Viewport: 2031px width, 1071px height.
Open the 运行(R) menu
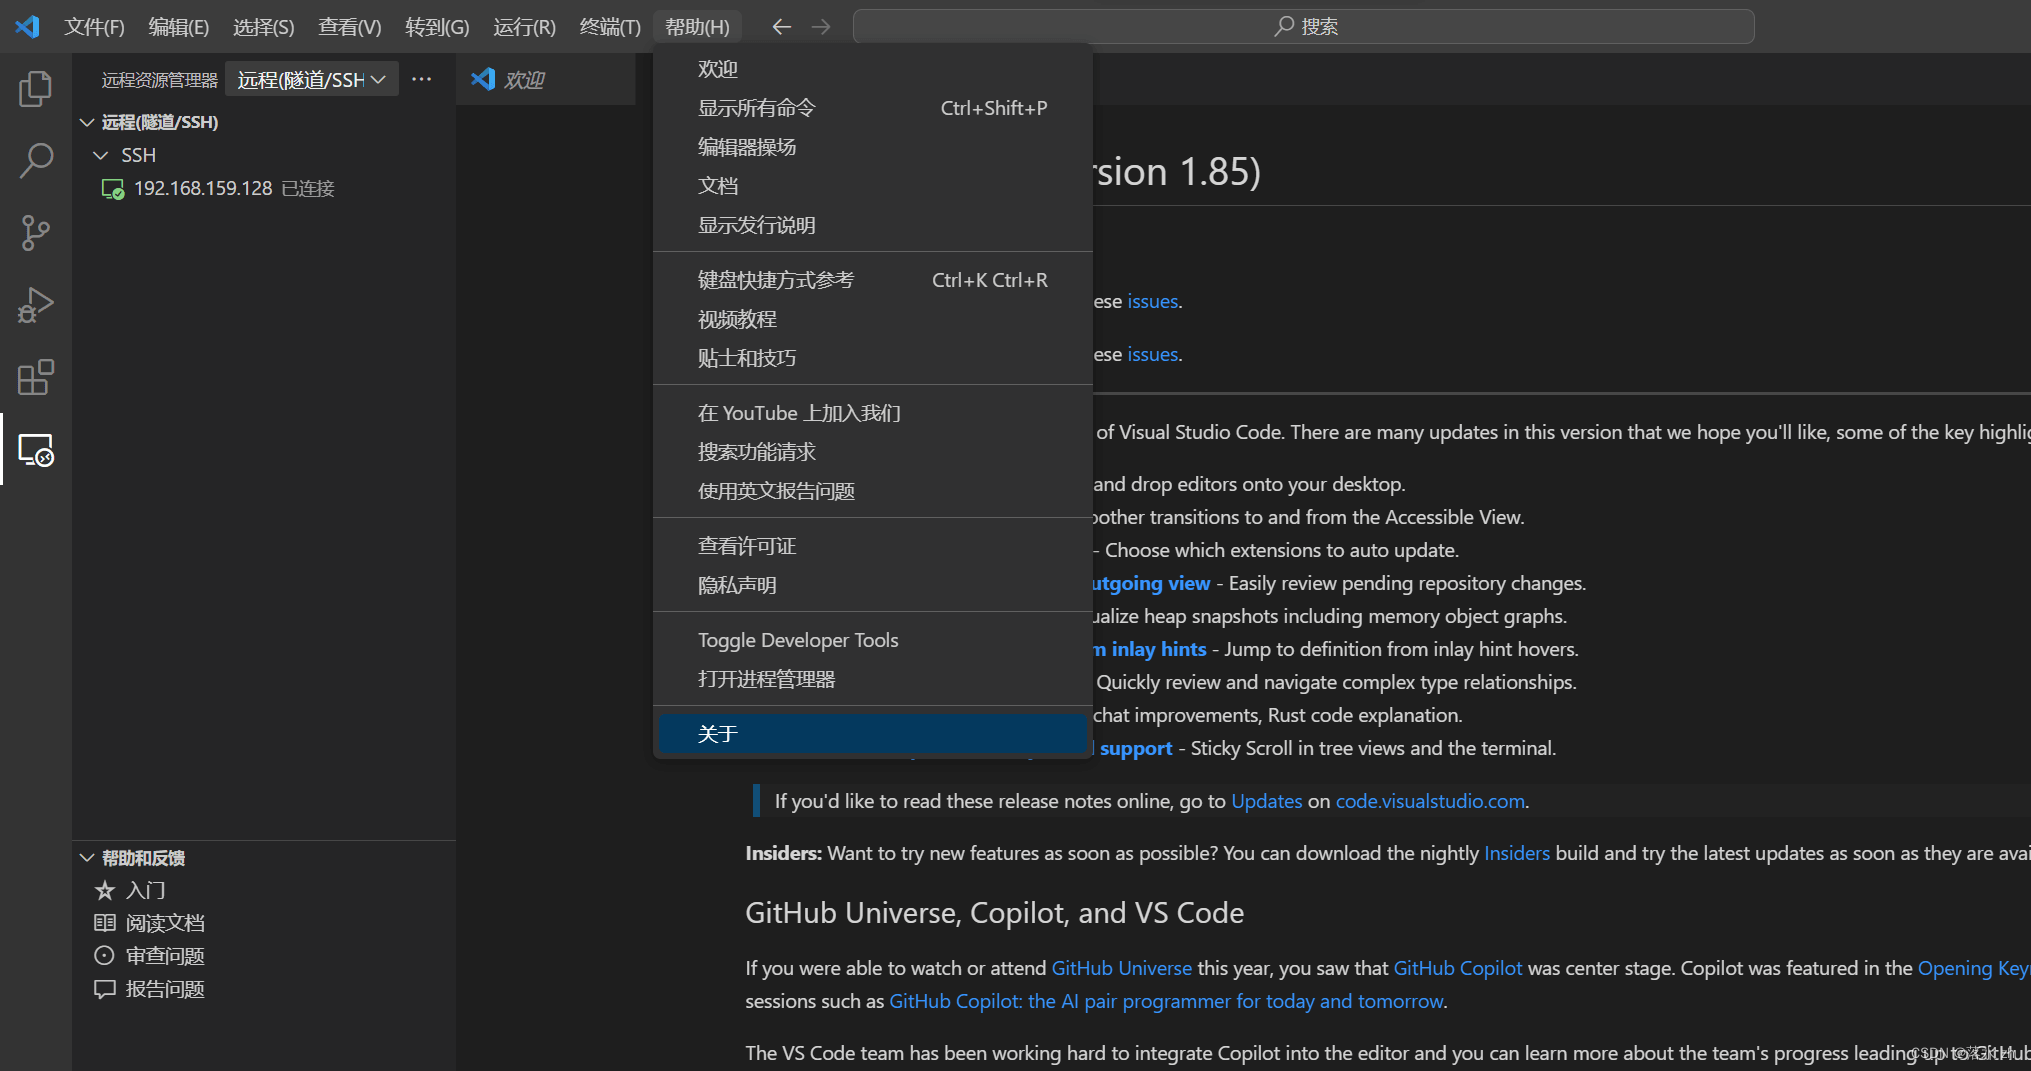[x=524, y=27]
